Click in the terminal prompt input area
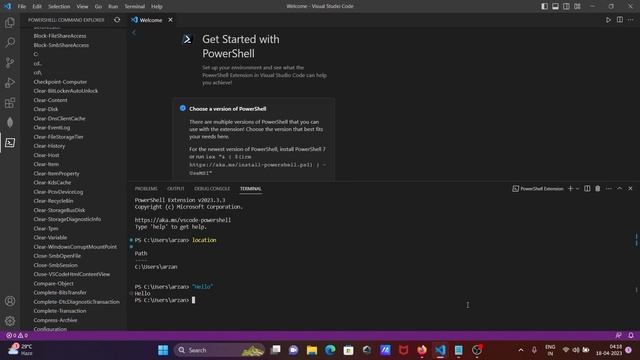Screen dimensions: 640x360 (x=193, y=300)
